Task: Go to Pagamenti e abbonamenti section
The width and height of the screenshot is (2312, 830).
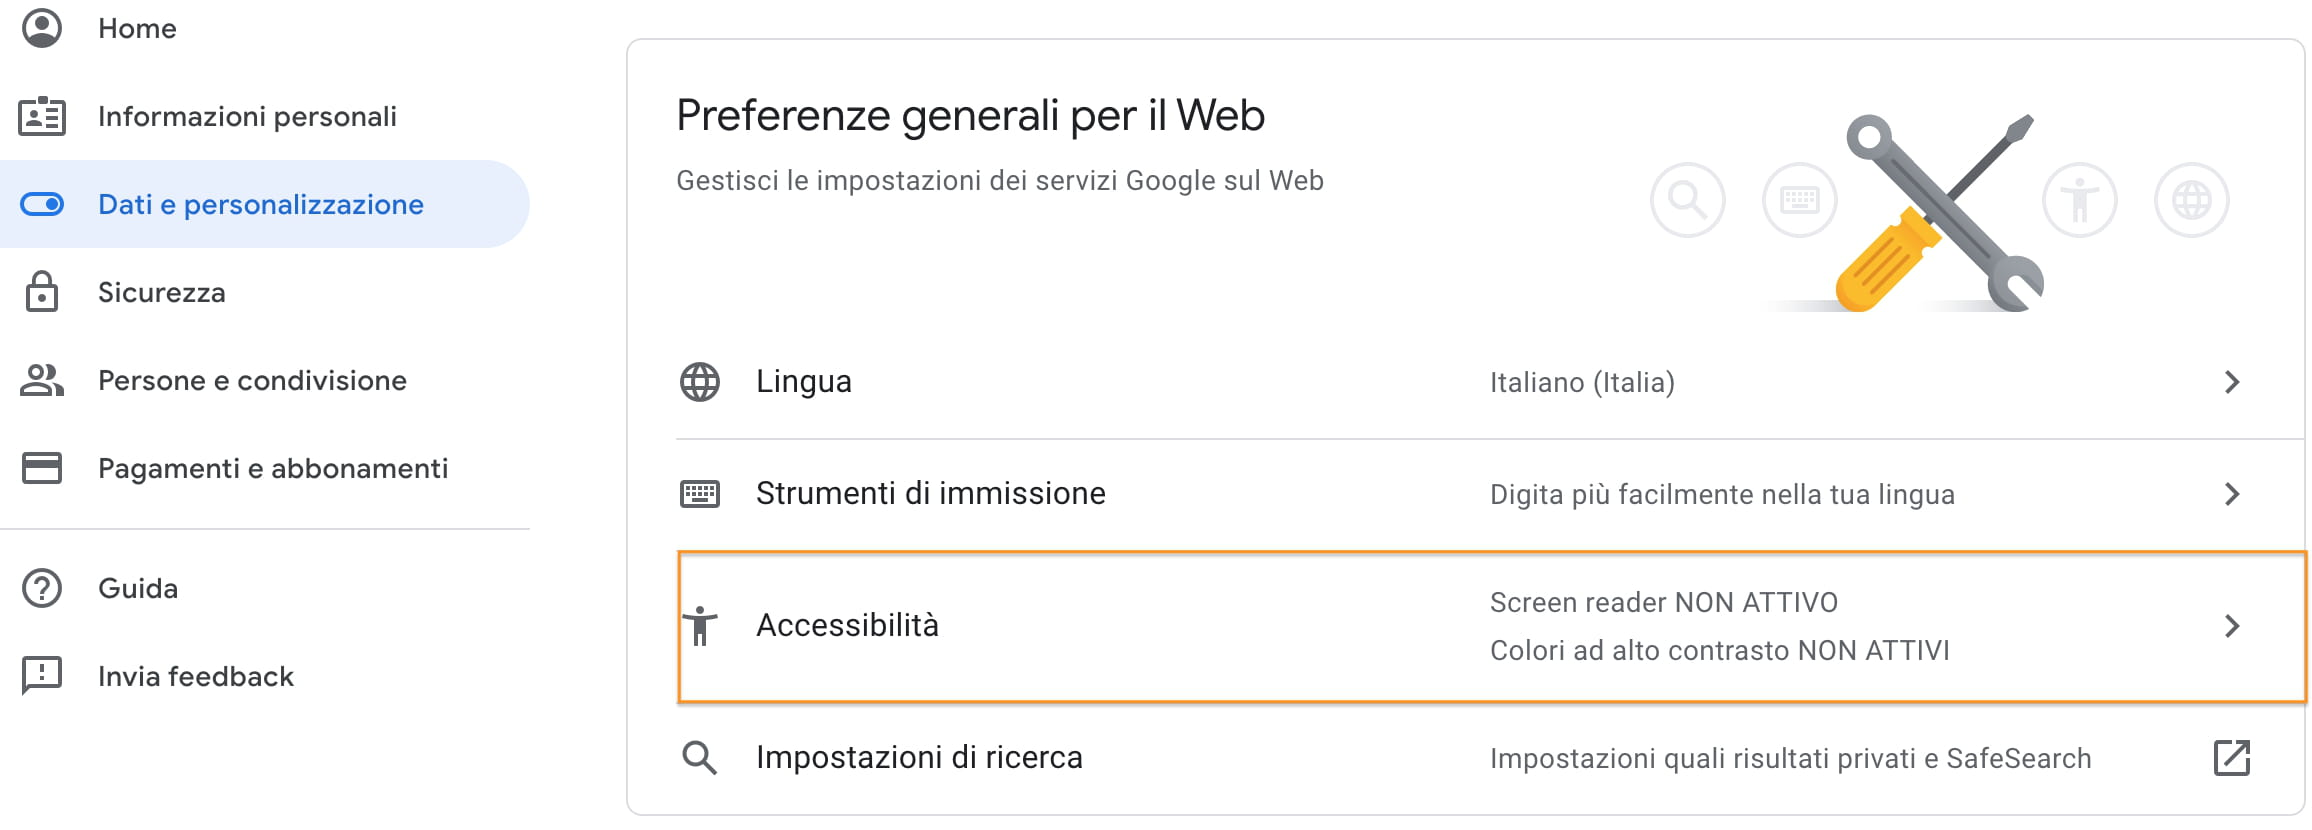Action: point(273,469)
